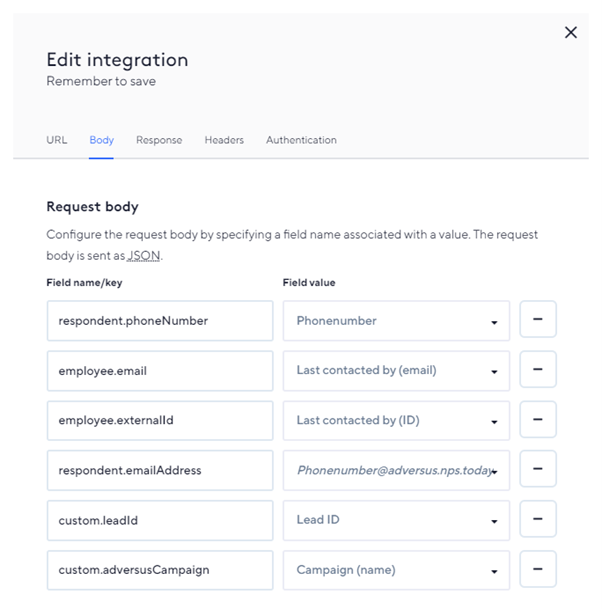Image resolution: width=602 pixels, height=609 pixels.
Task: Remove the custom.adversusCampaign field row
Action: (x=538, y=570)
